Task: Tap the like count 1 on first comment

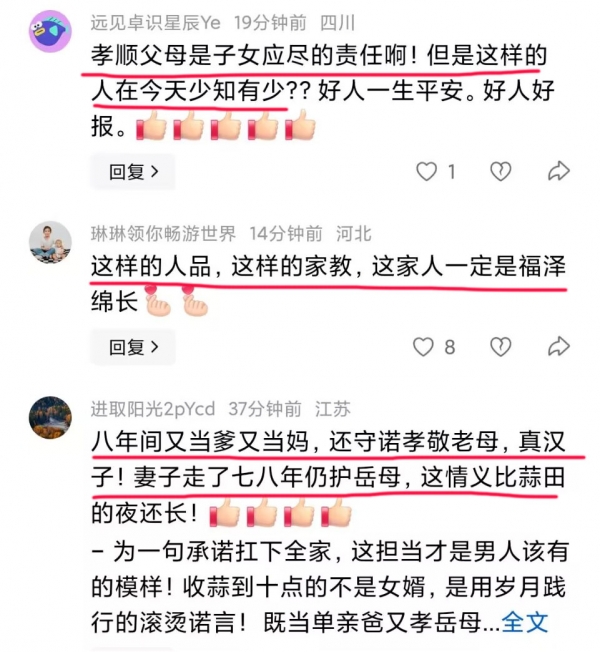Action: [452, 172]
